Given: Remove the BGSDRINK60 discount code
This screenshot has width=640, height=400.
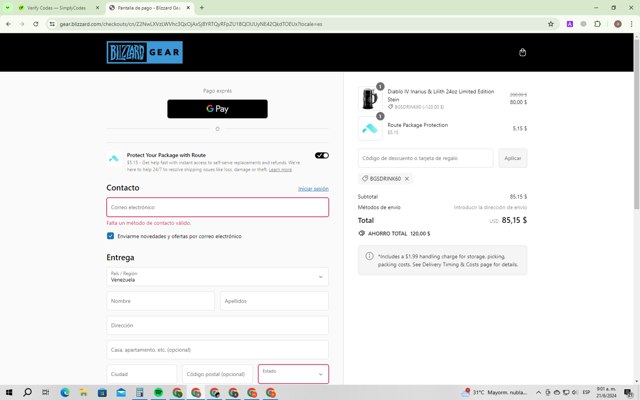Looking at the screenshot, I should pyautogui.click(x=407, y=179).
